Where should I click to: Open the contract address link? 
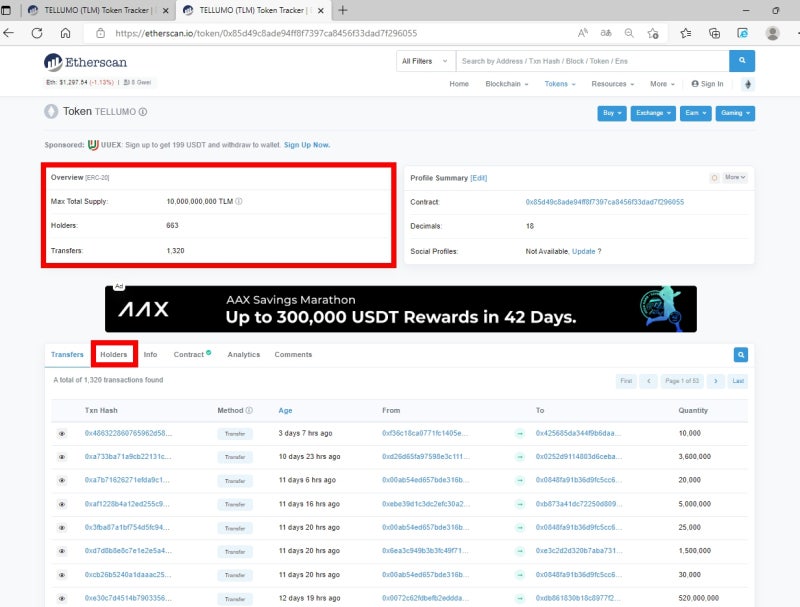(605, 202)
